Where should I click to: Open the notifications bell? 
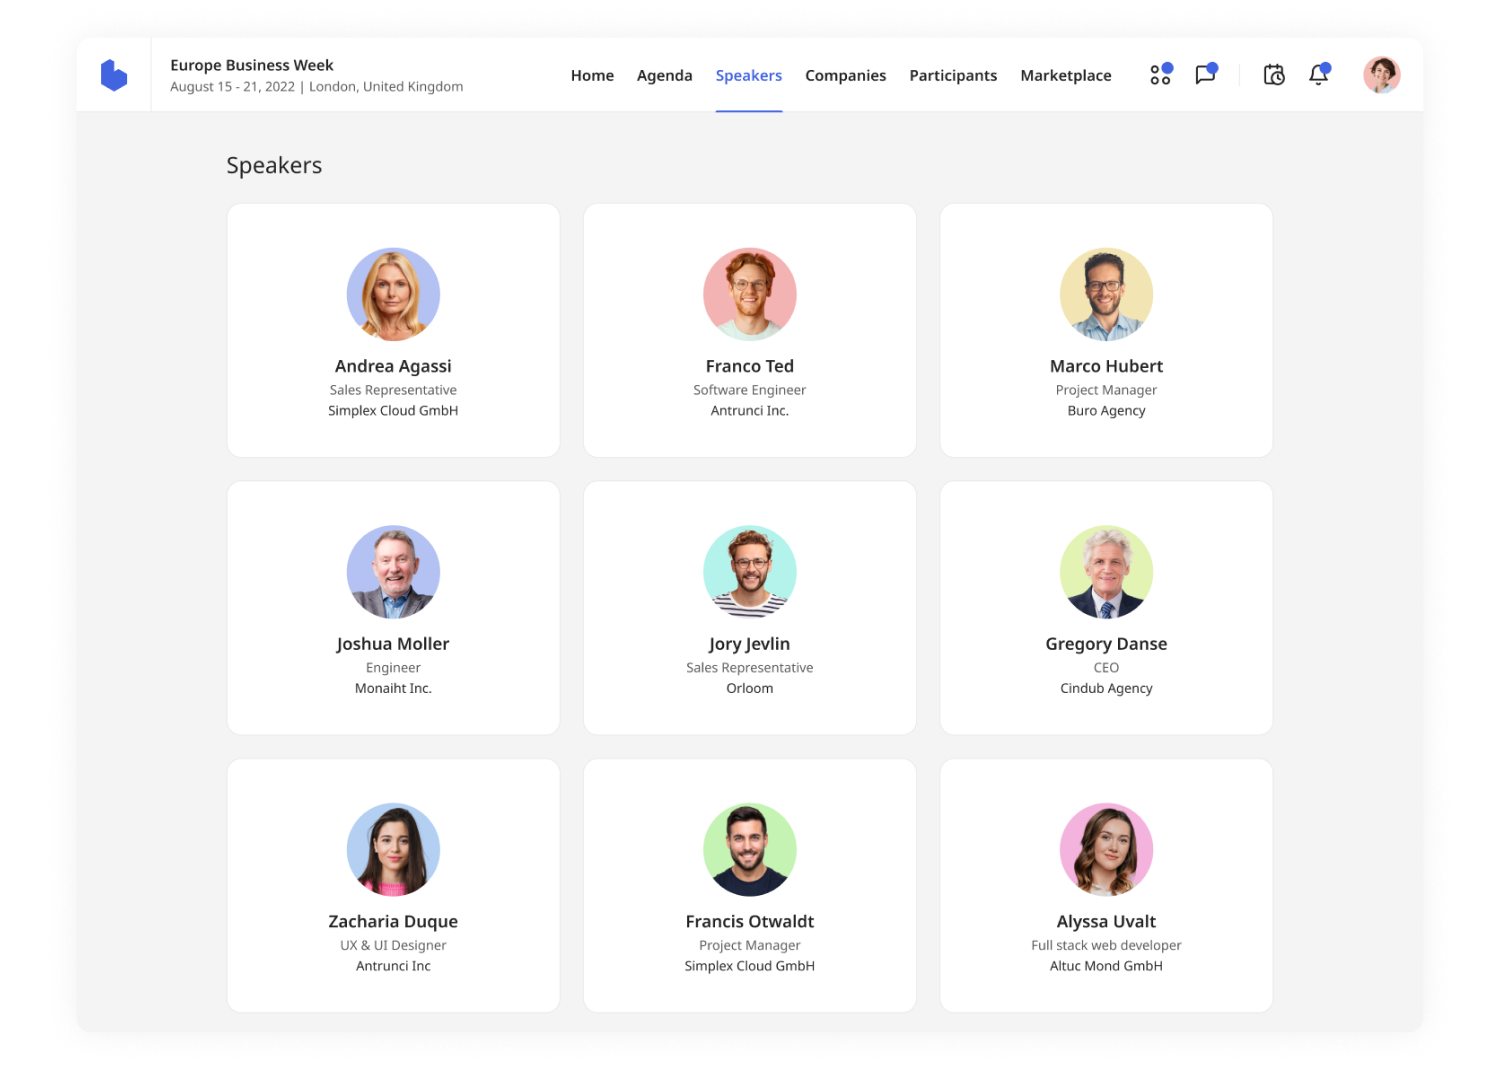[1319, 75]
